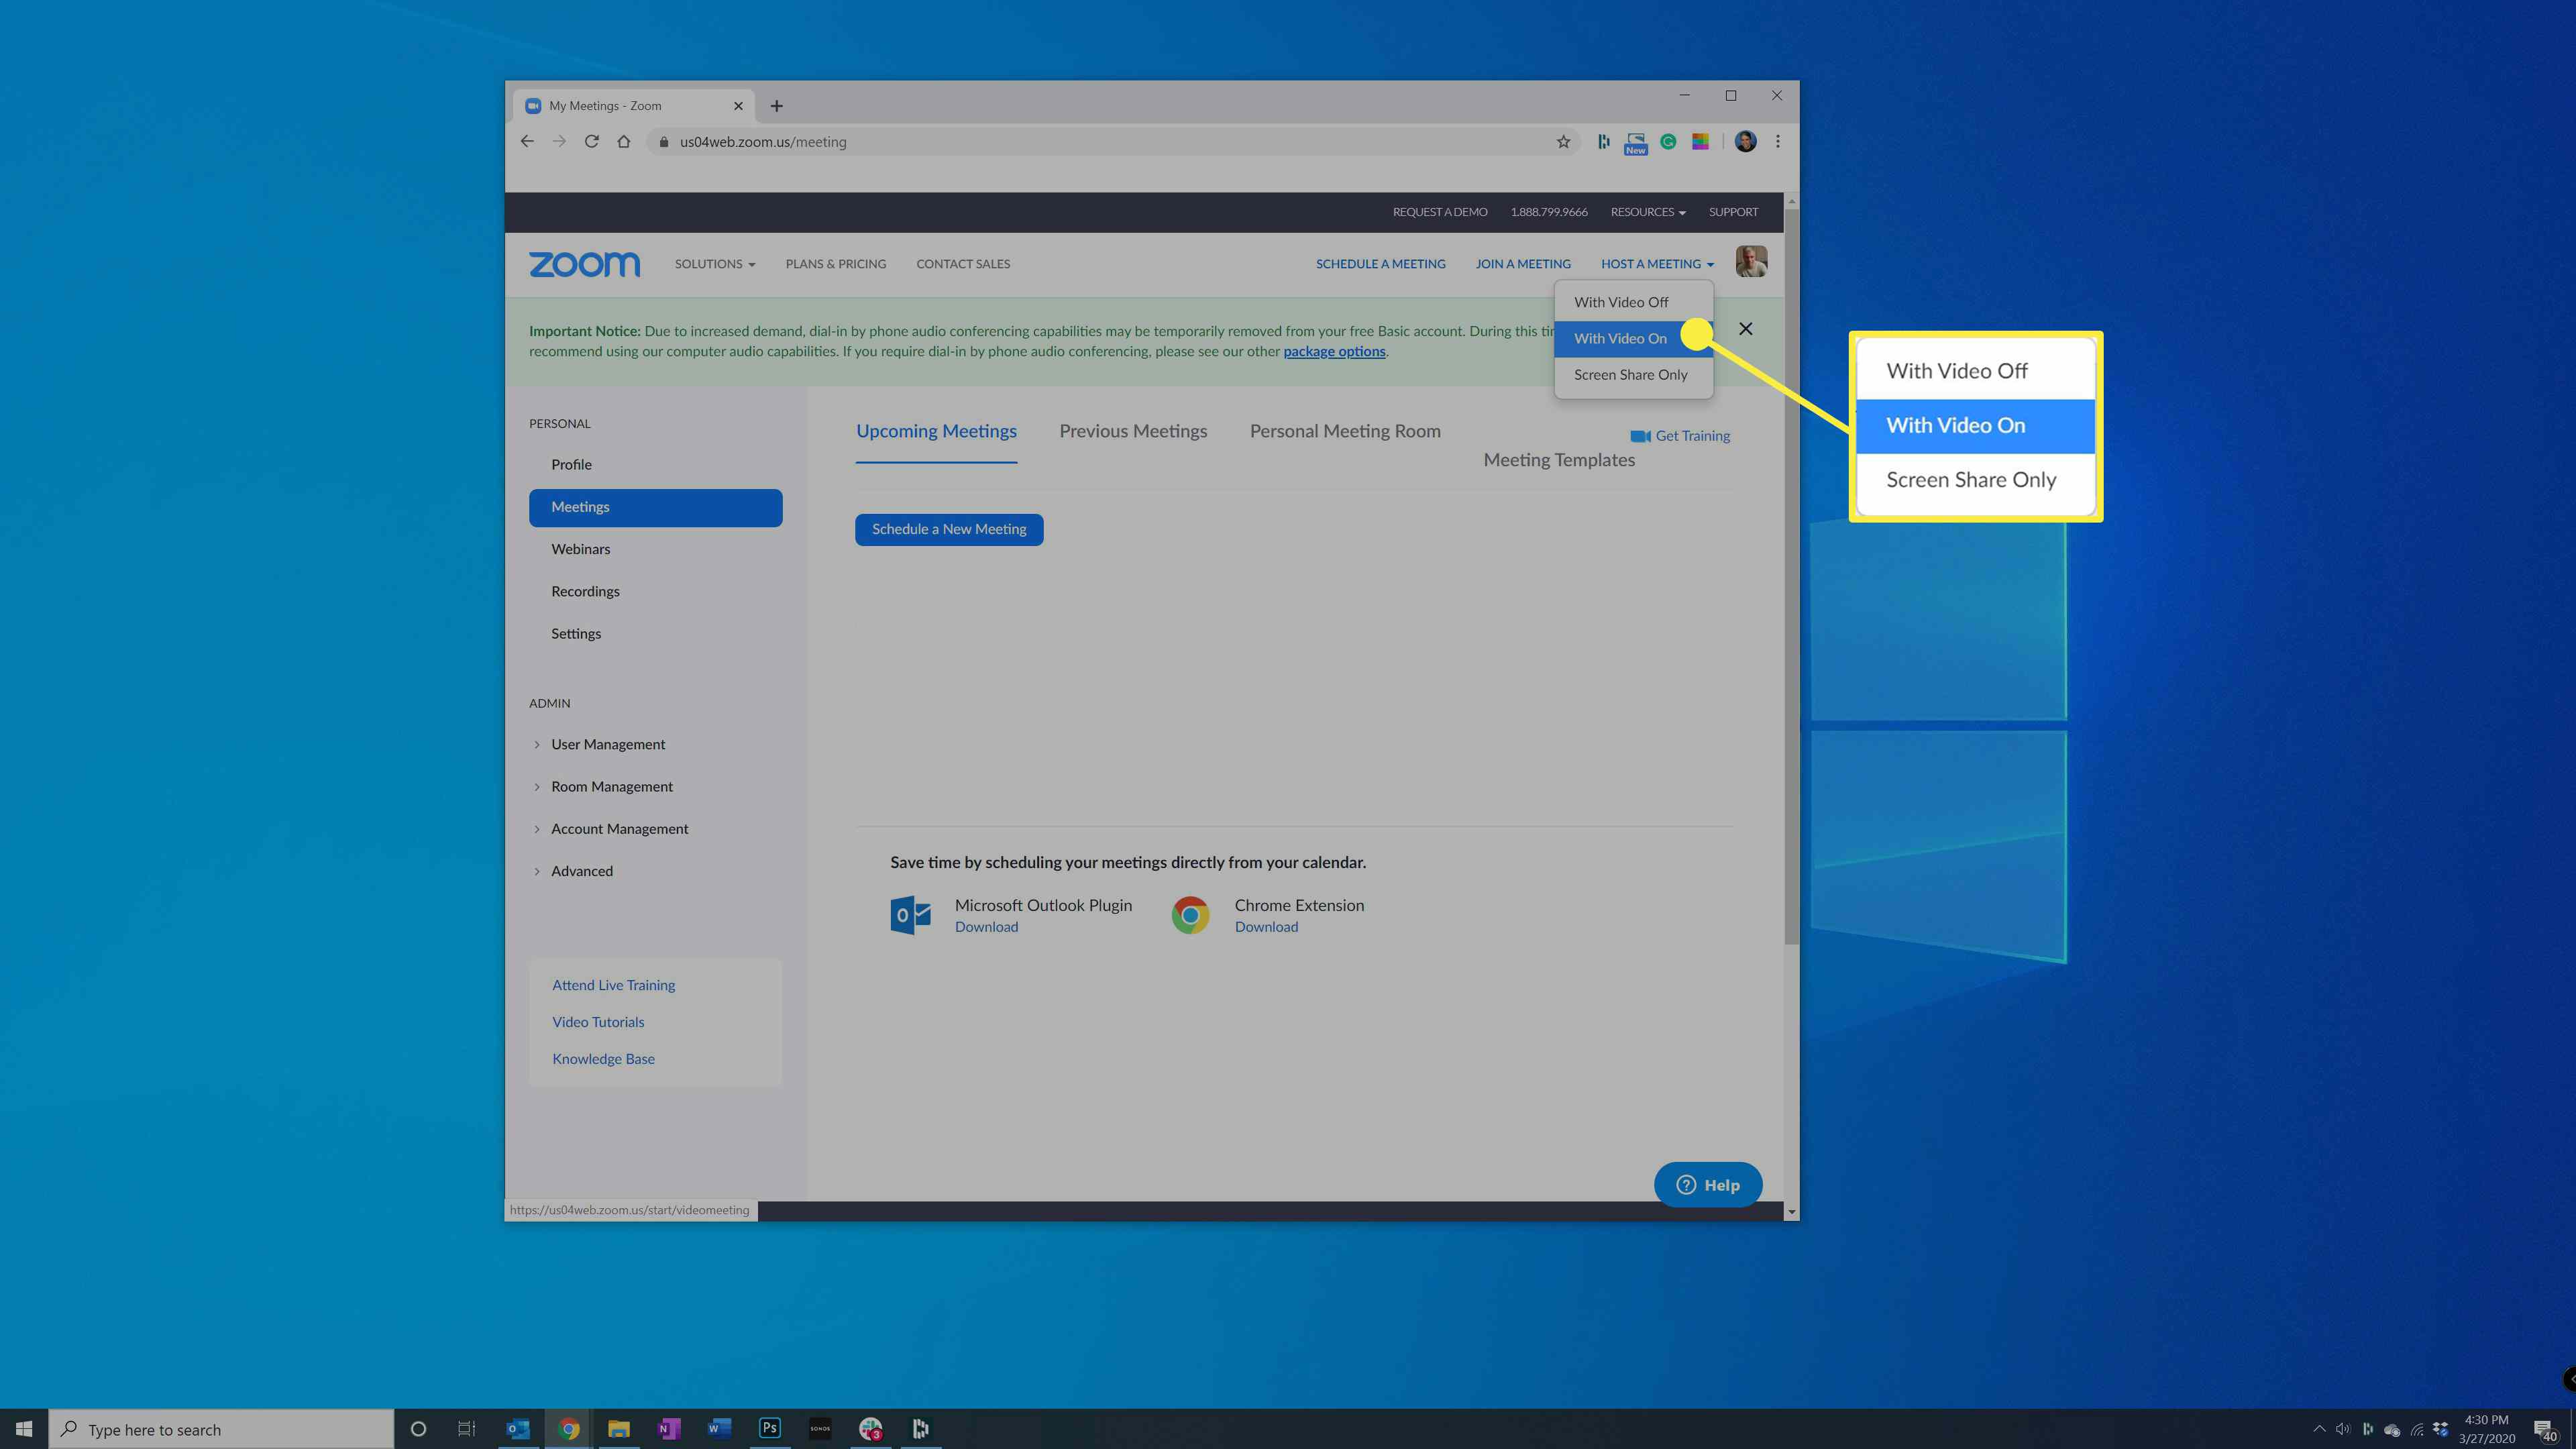The height and width of the screenshot is (1449, 2576).
Task: Open Recordings in the sidebar
Action: pos(585,592)
